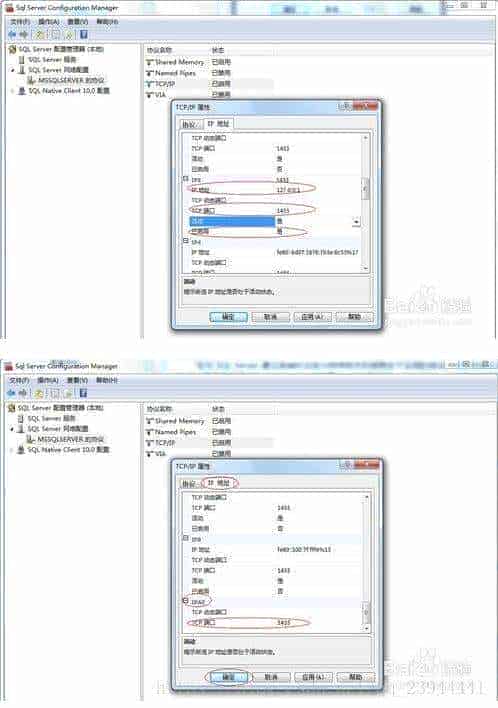The image size is (498, 708).
Task: Click the blue Help icon in the top toolbar
Action: (84, 34)
